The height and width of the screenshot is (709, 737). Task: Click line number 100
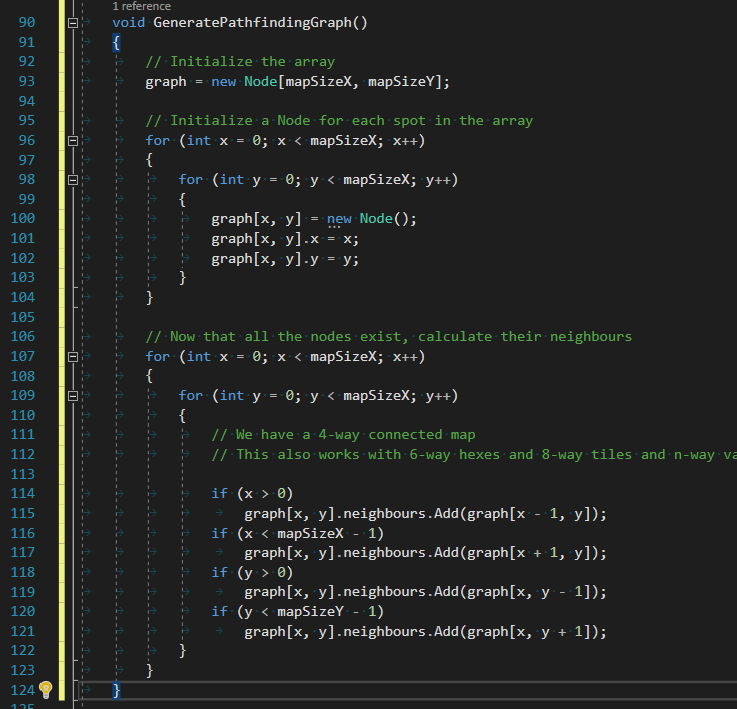[x=23, y=219]
